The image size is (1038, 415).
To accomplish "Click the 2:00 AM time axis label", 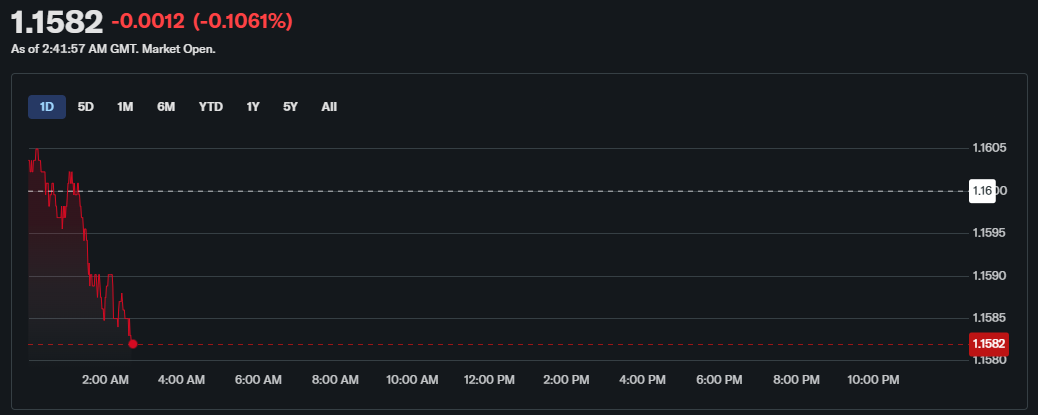I will (105, 380).
